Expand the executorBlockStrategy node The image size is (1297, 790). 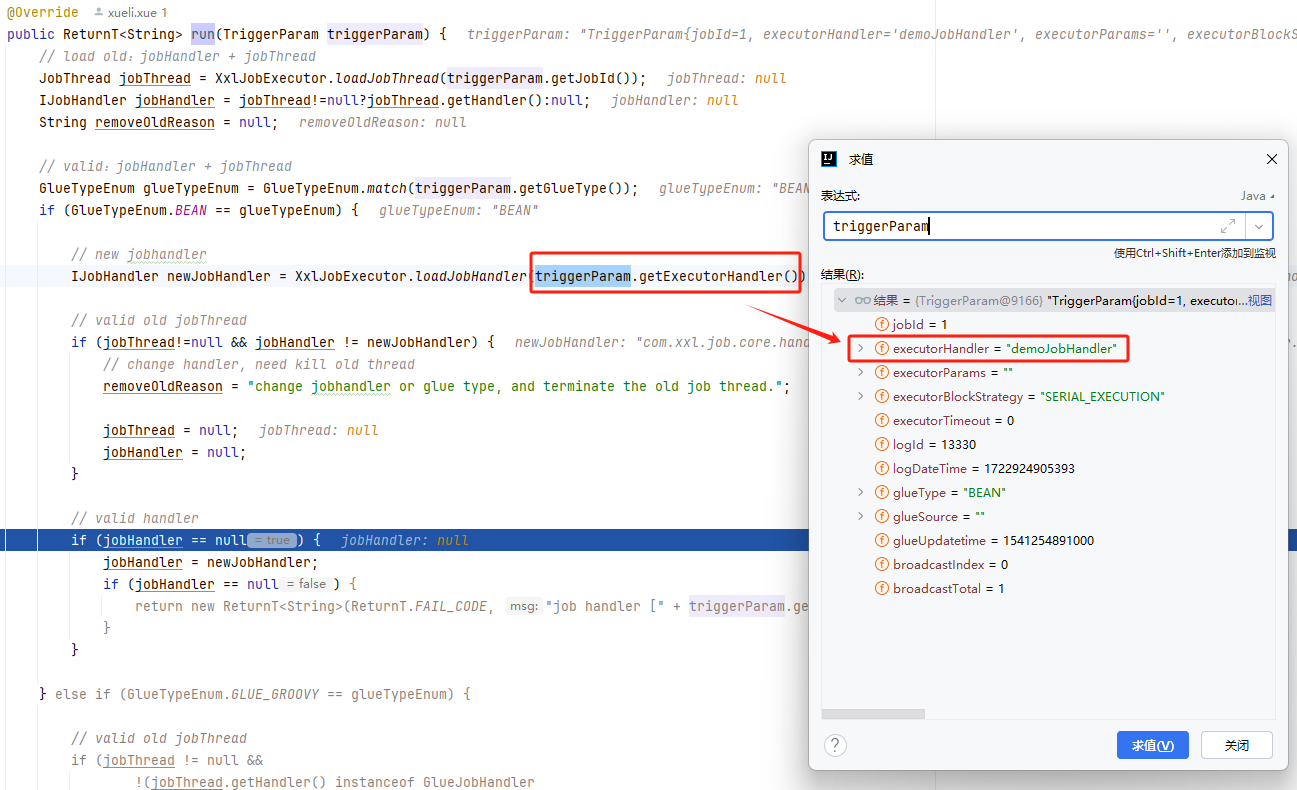(x=860, y=396)
